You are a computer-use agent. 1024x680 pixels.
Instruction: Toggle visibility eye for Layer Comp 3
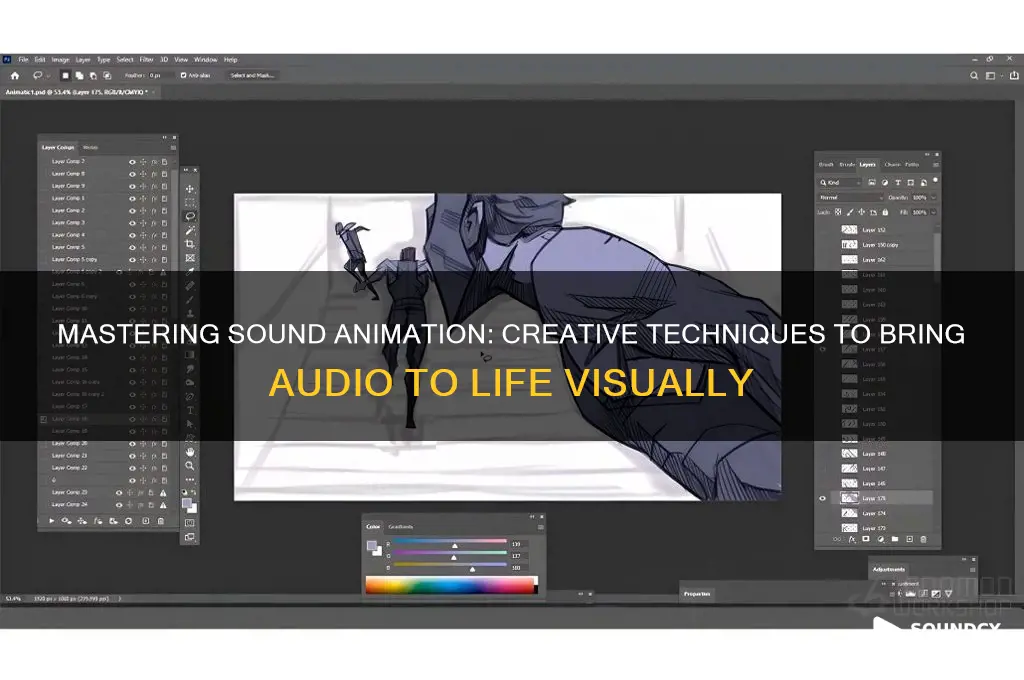(132, 223)
